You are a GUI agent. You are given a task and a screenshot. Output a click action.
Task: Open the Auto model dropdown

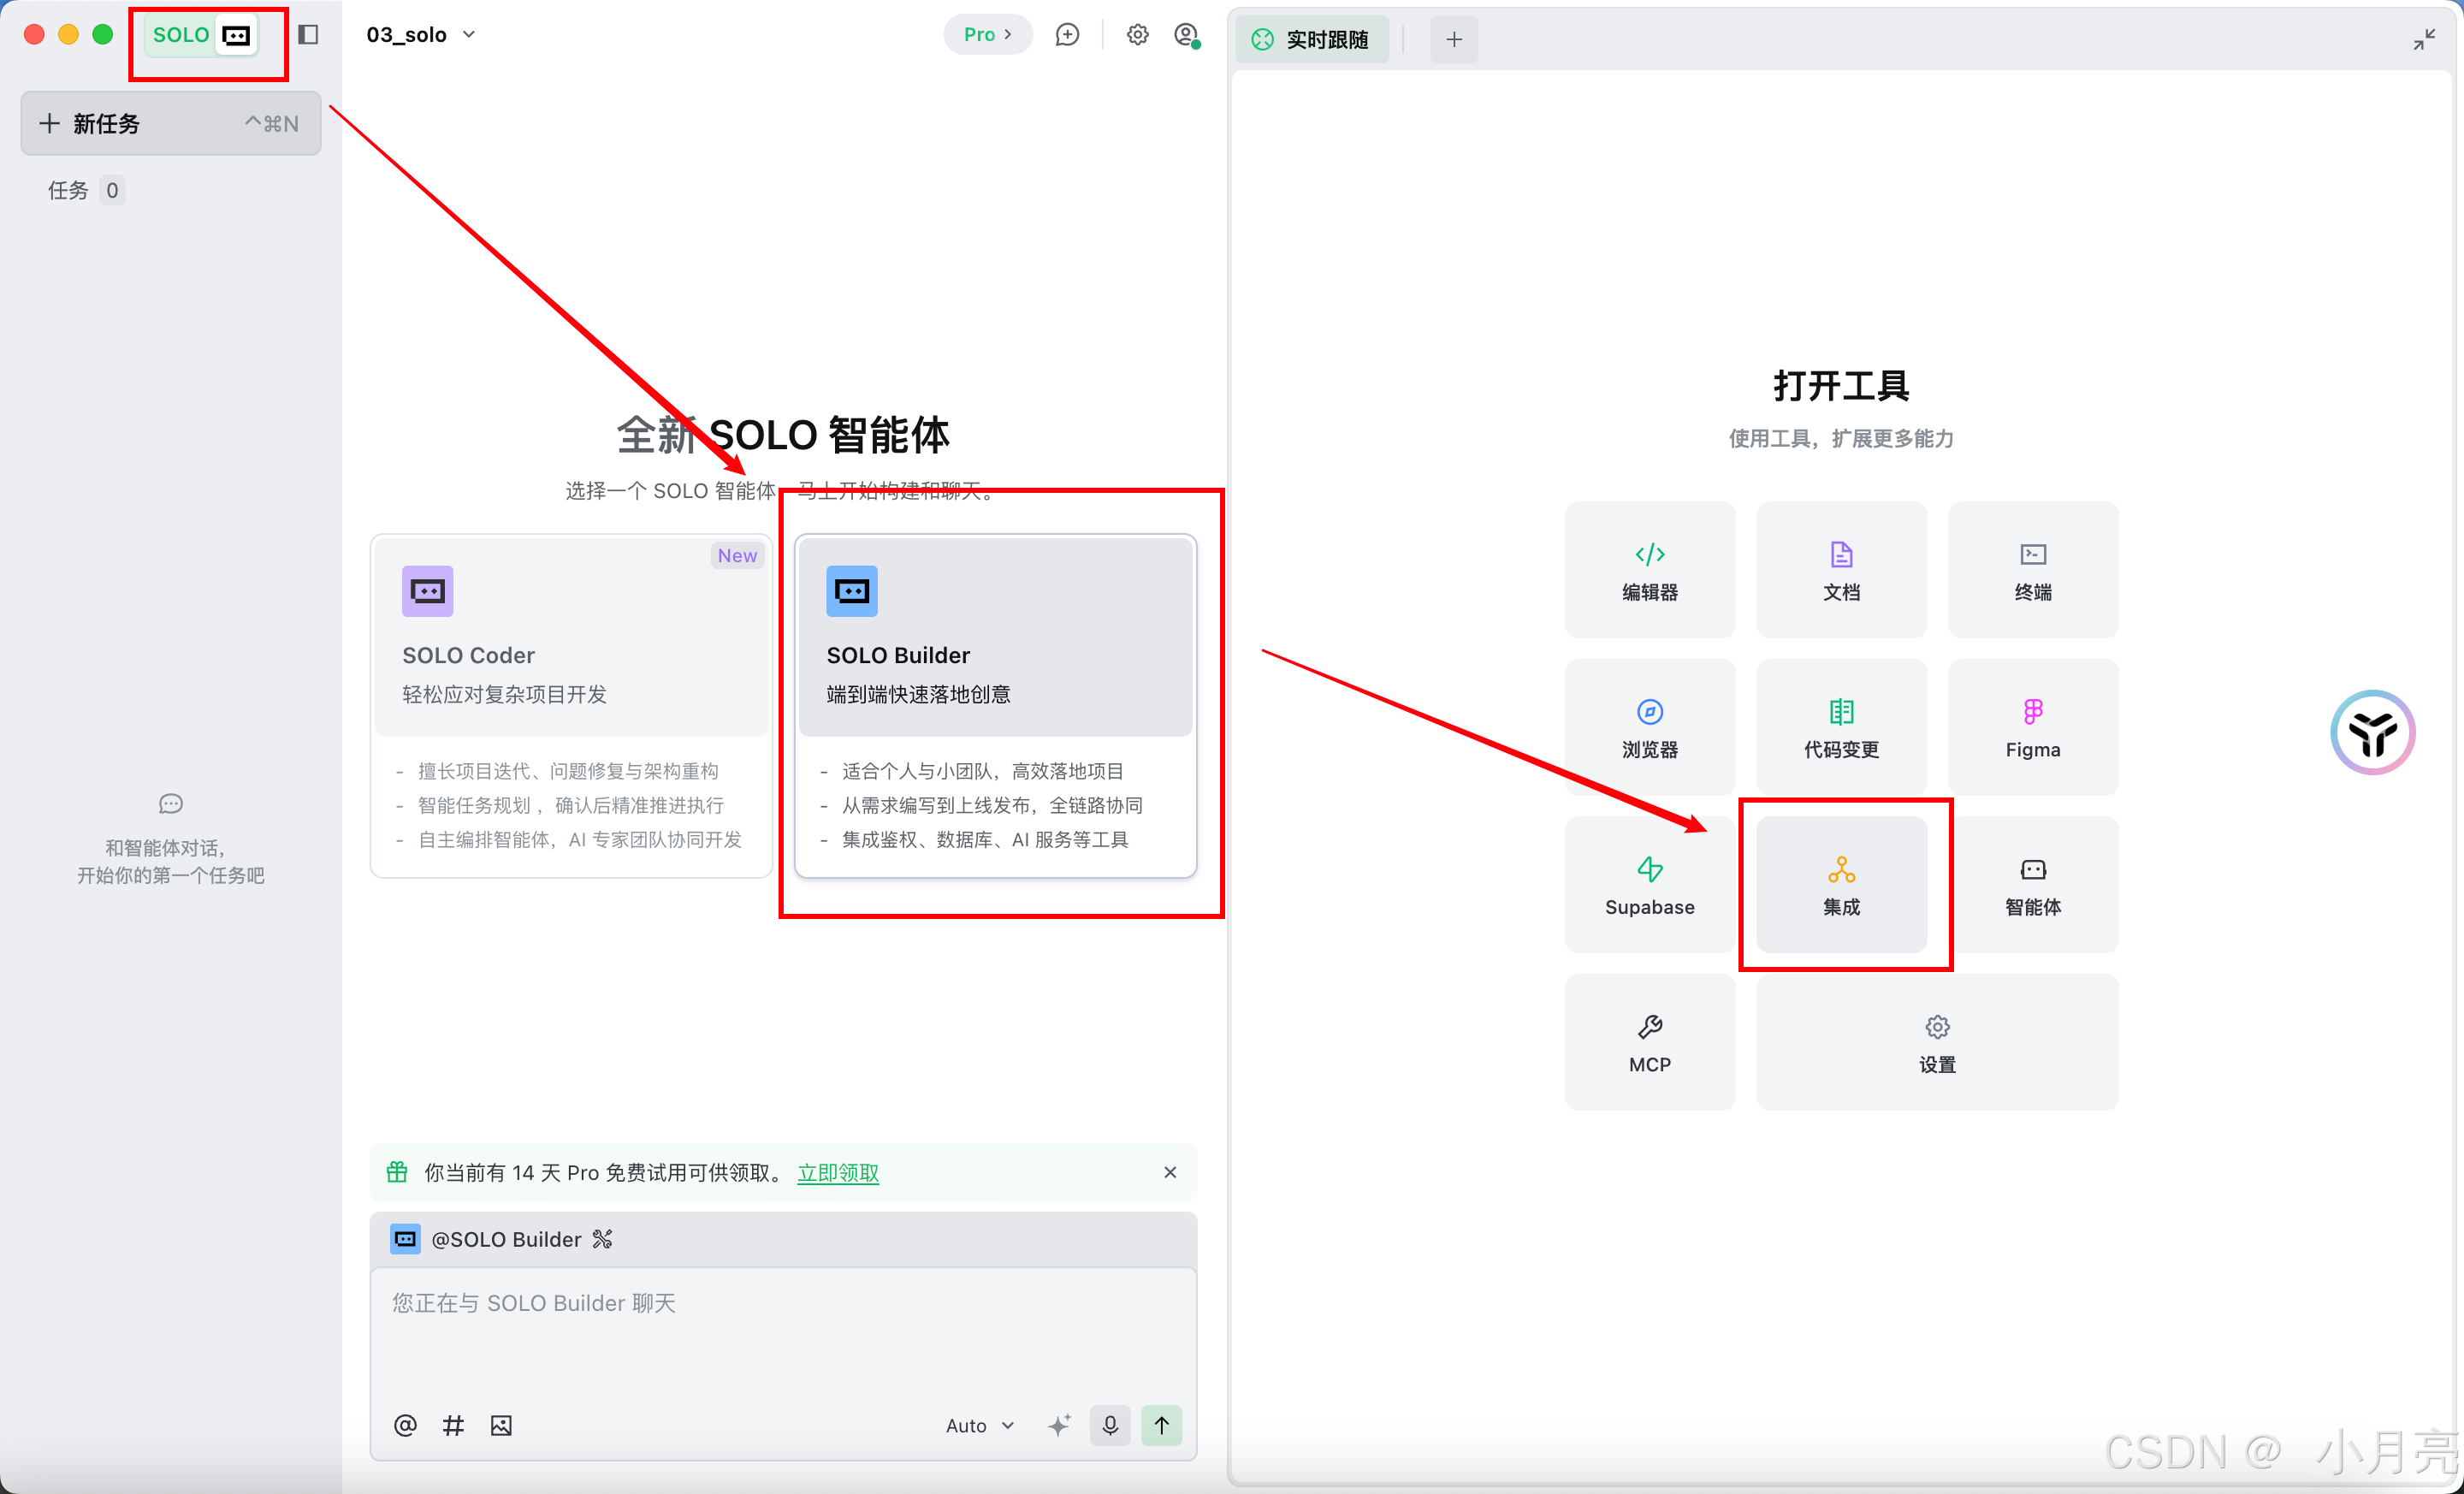[x=979, y=1424]
